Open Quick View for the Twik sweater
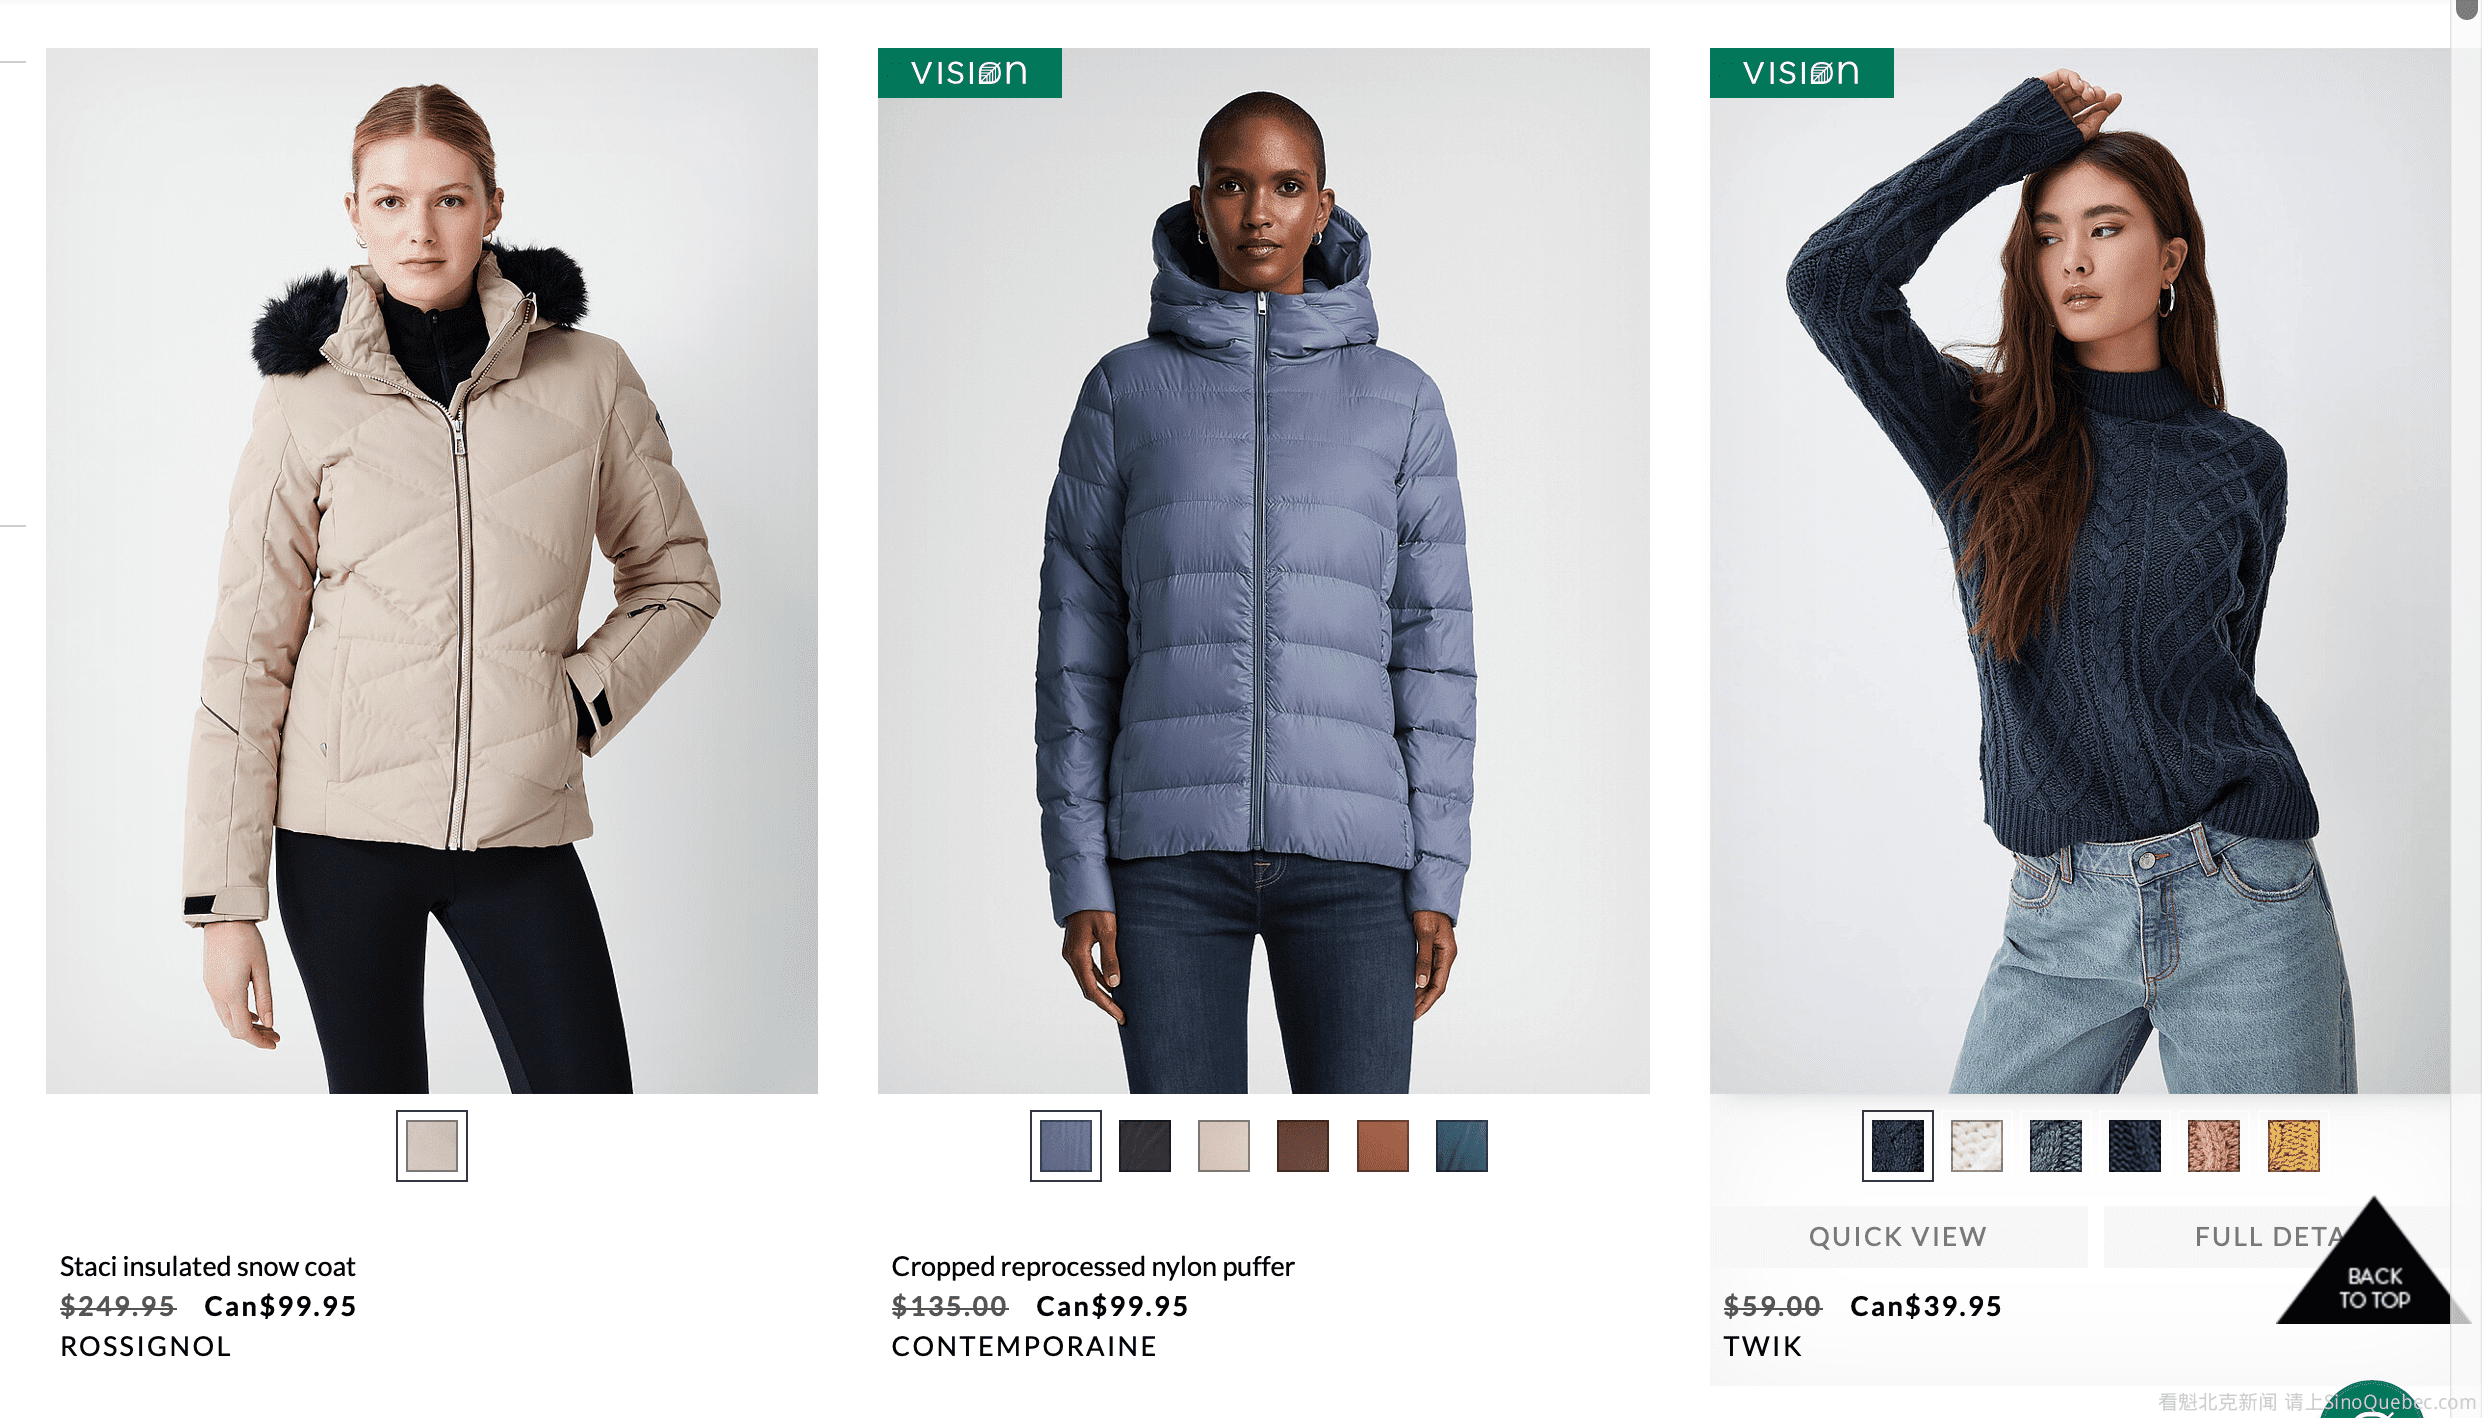 coord(1898,1237)
